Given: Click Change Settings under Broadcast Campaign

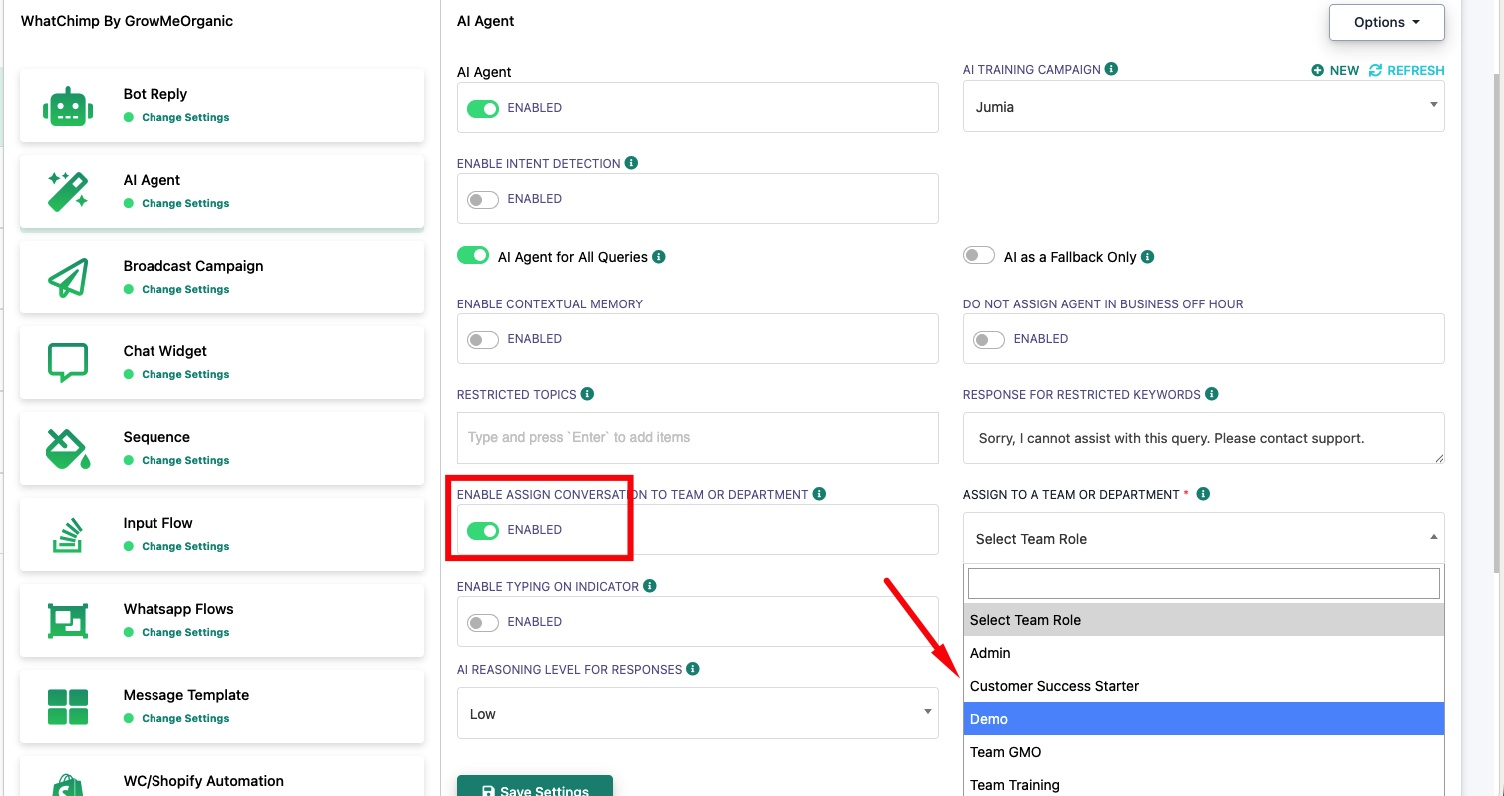Looking at the screenshot, I should tap(186, 289).
